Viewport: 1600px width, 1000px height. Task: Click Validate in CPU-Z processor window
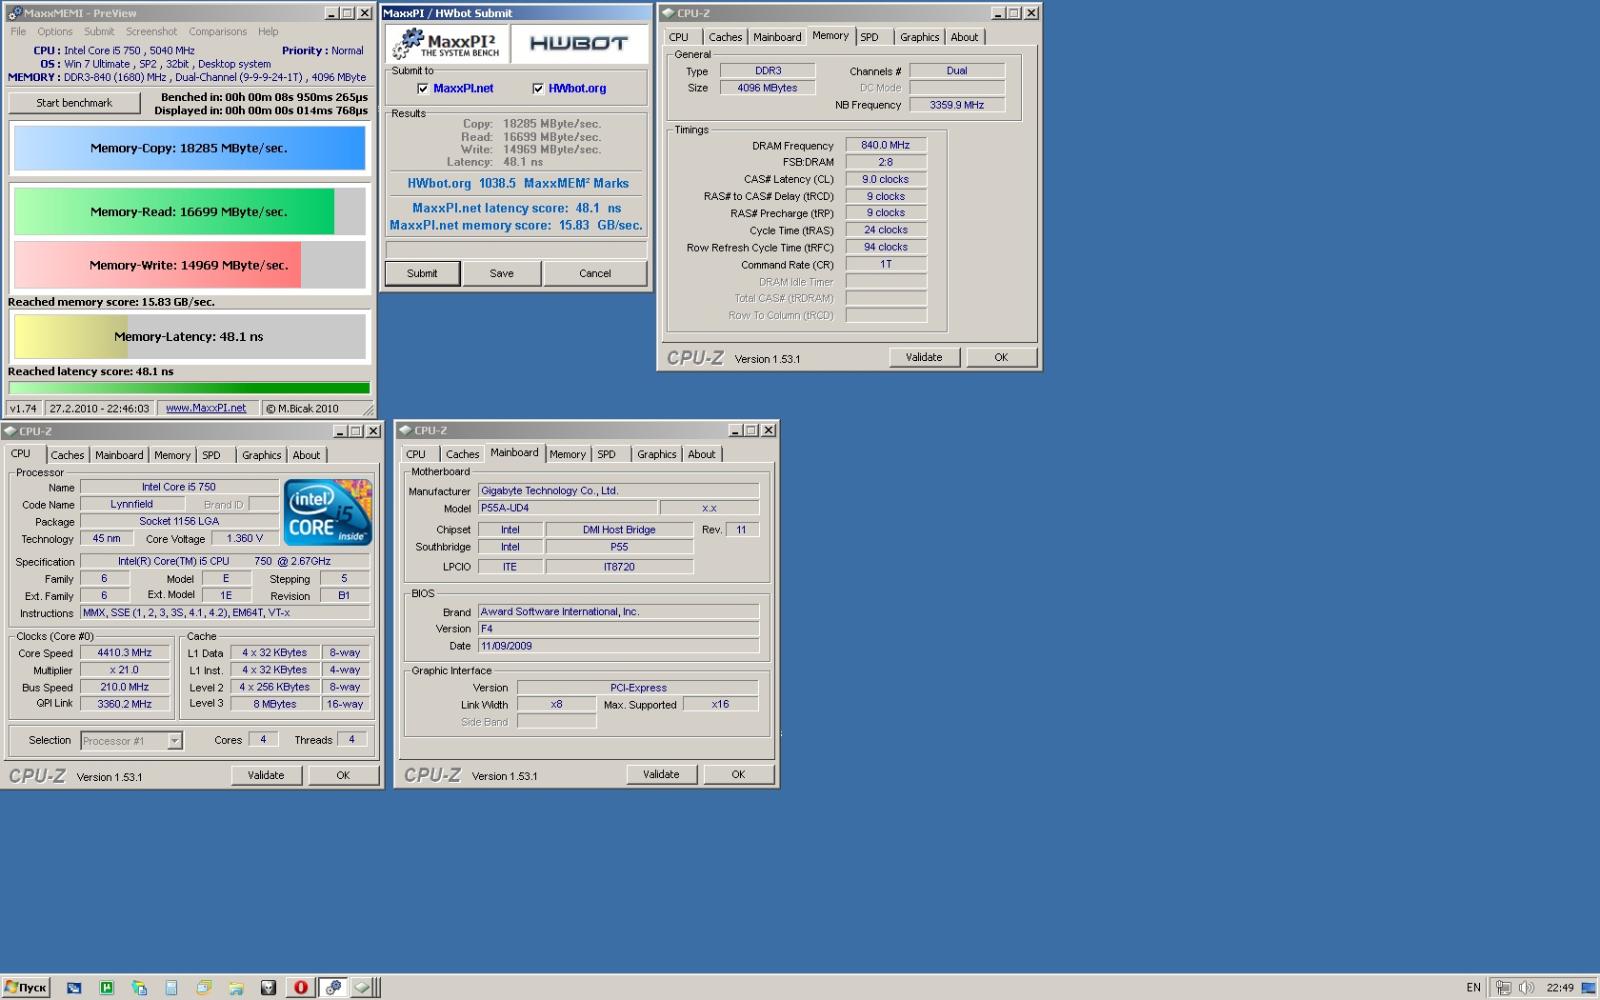266,775
